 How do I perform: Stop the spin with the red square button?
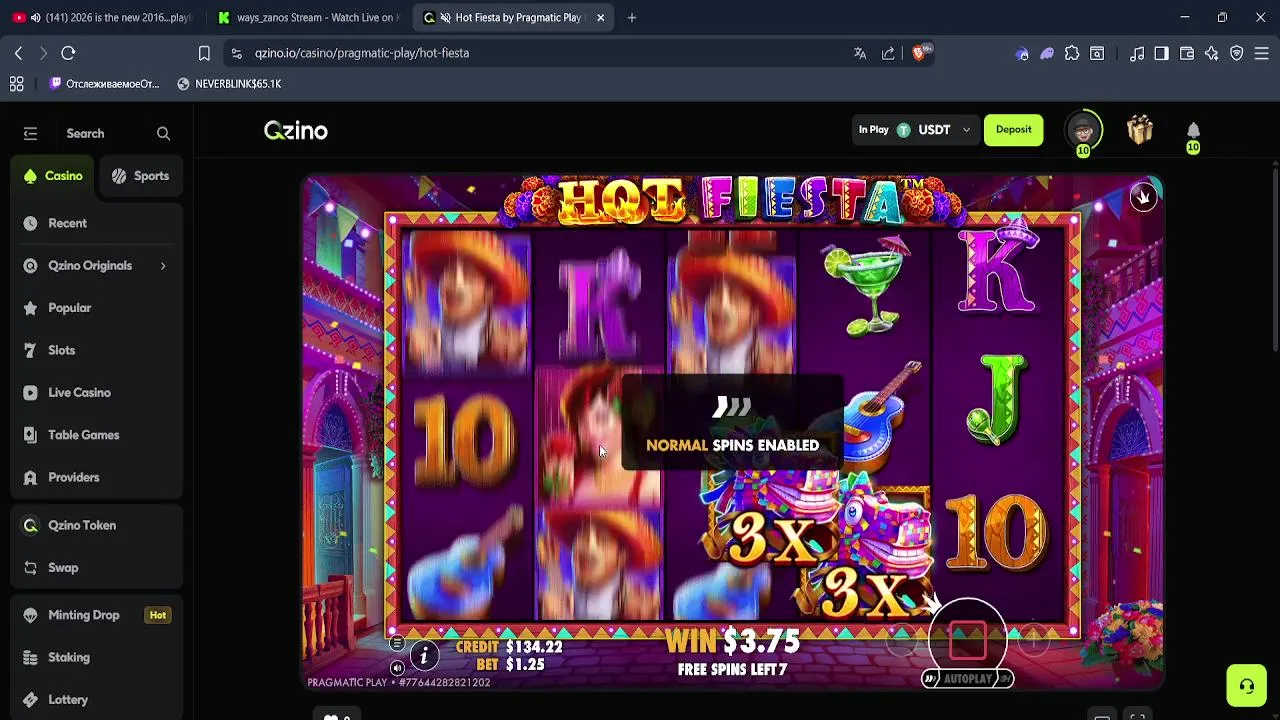pyautogui.click(x=967, y=640)
